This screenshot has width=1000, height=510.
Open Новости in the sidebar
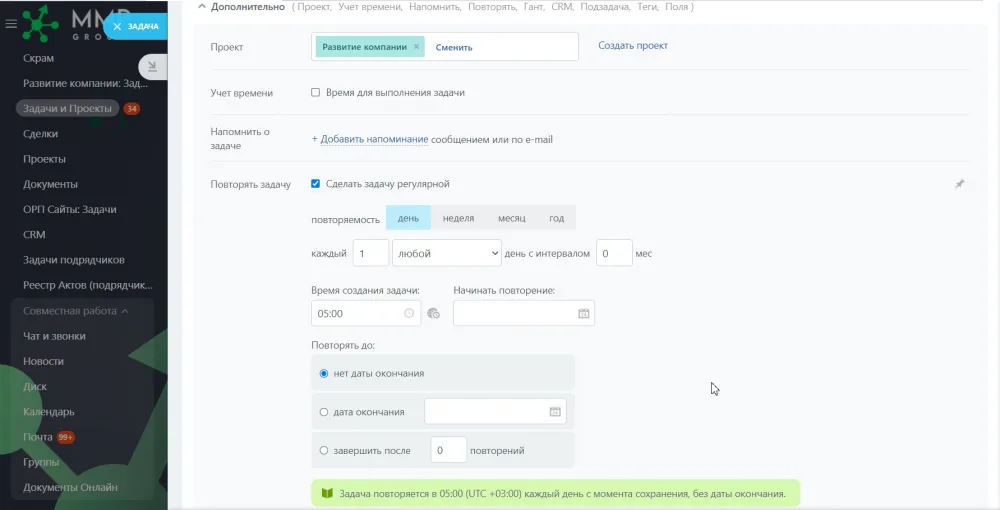(x=43, y=361)
